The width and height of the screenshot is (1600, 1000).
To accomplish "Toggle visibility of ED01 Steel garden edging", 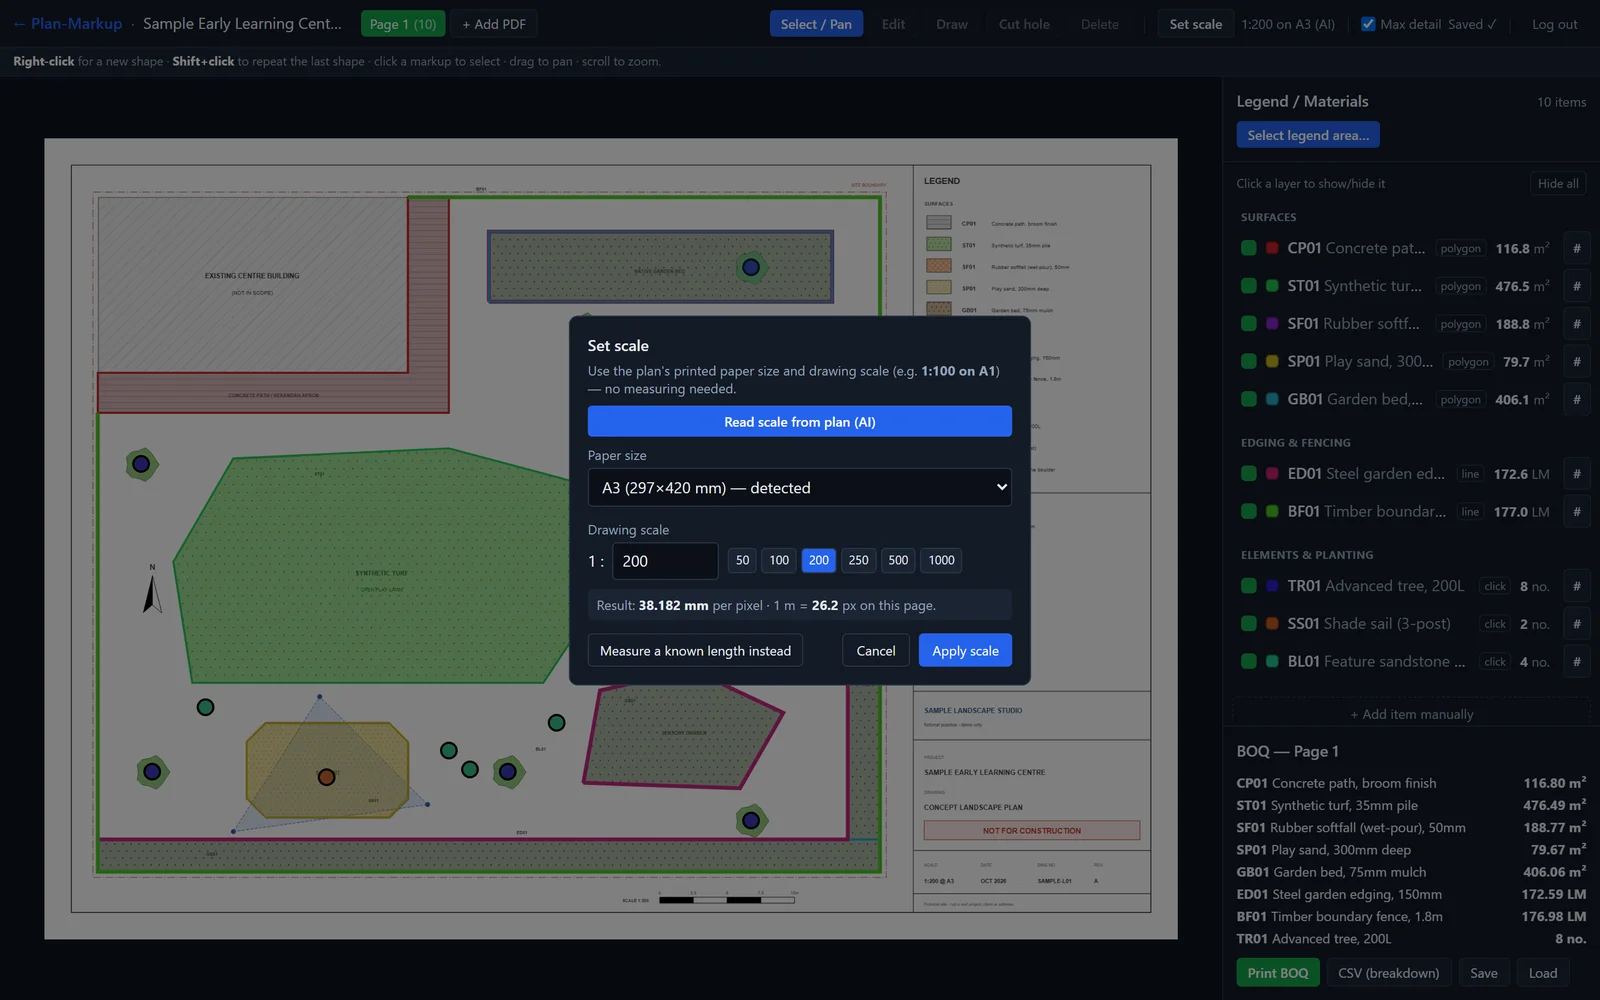I will click(x=1249, y=474).
